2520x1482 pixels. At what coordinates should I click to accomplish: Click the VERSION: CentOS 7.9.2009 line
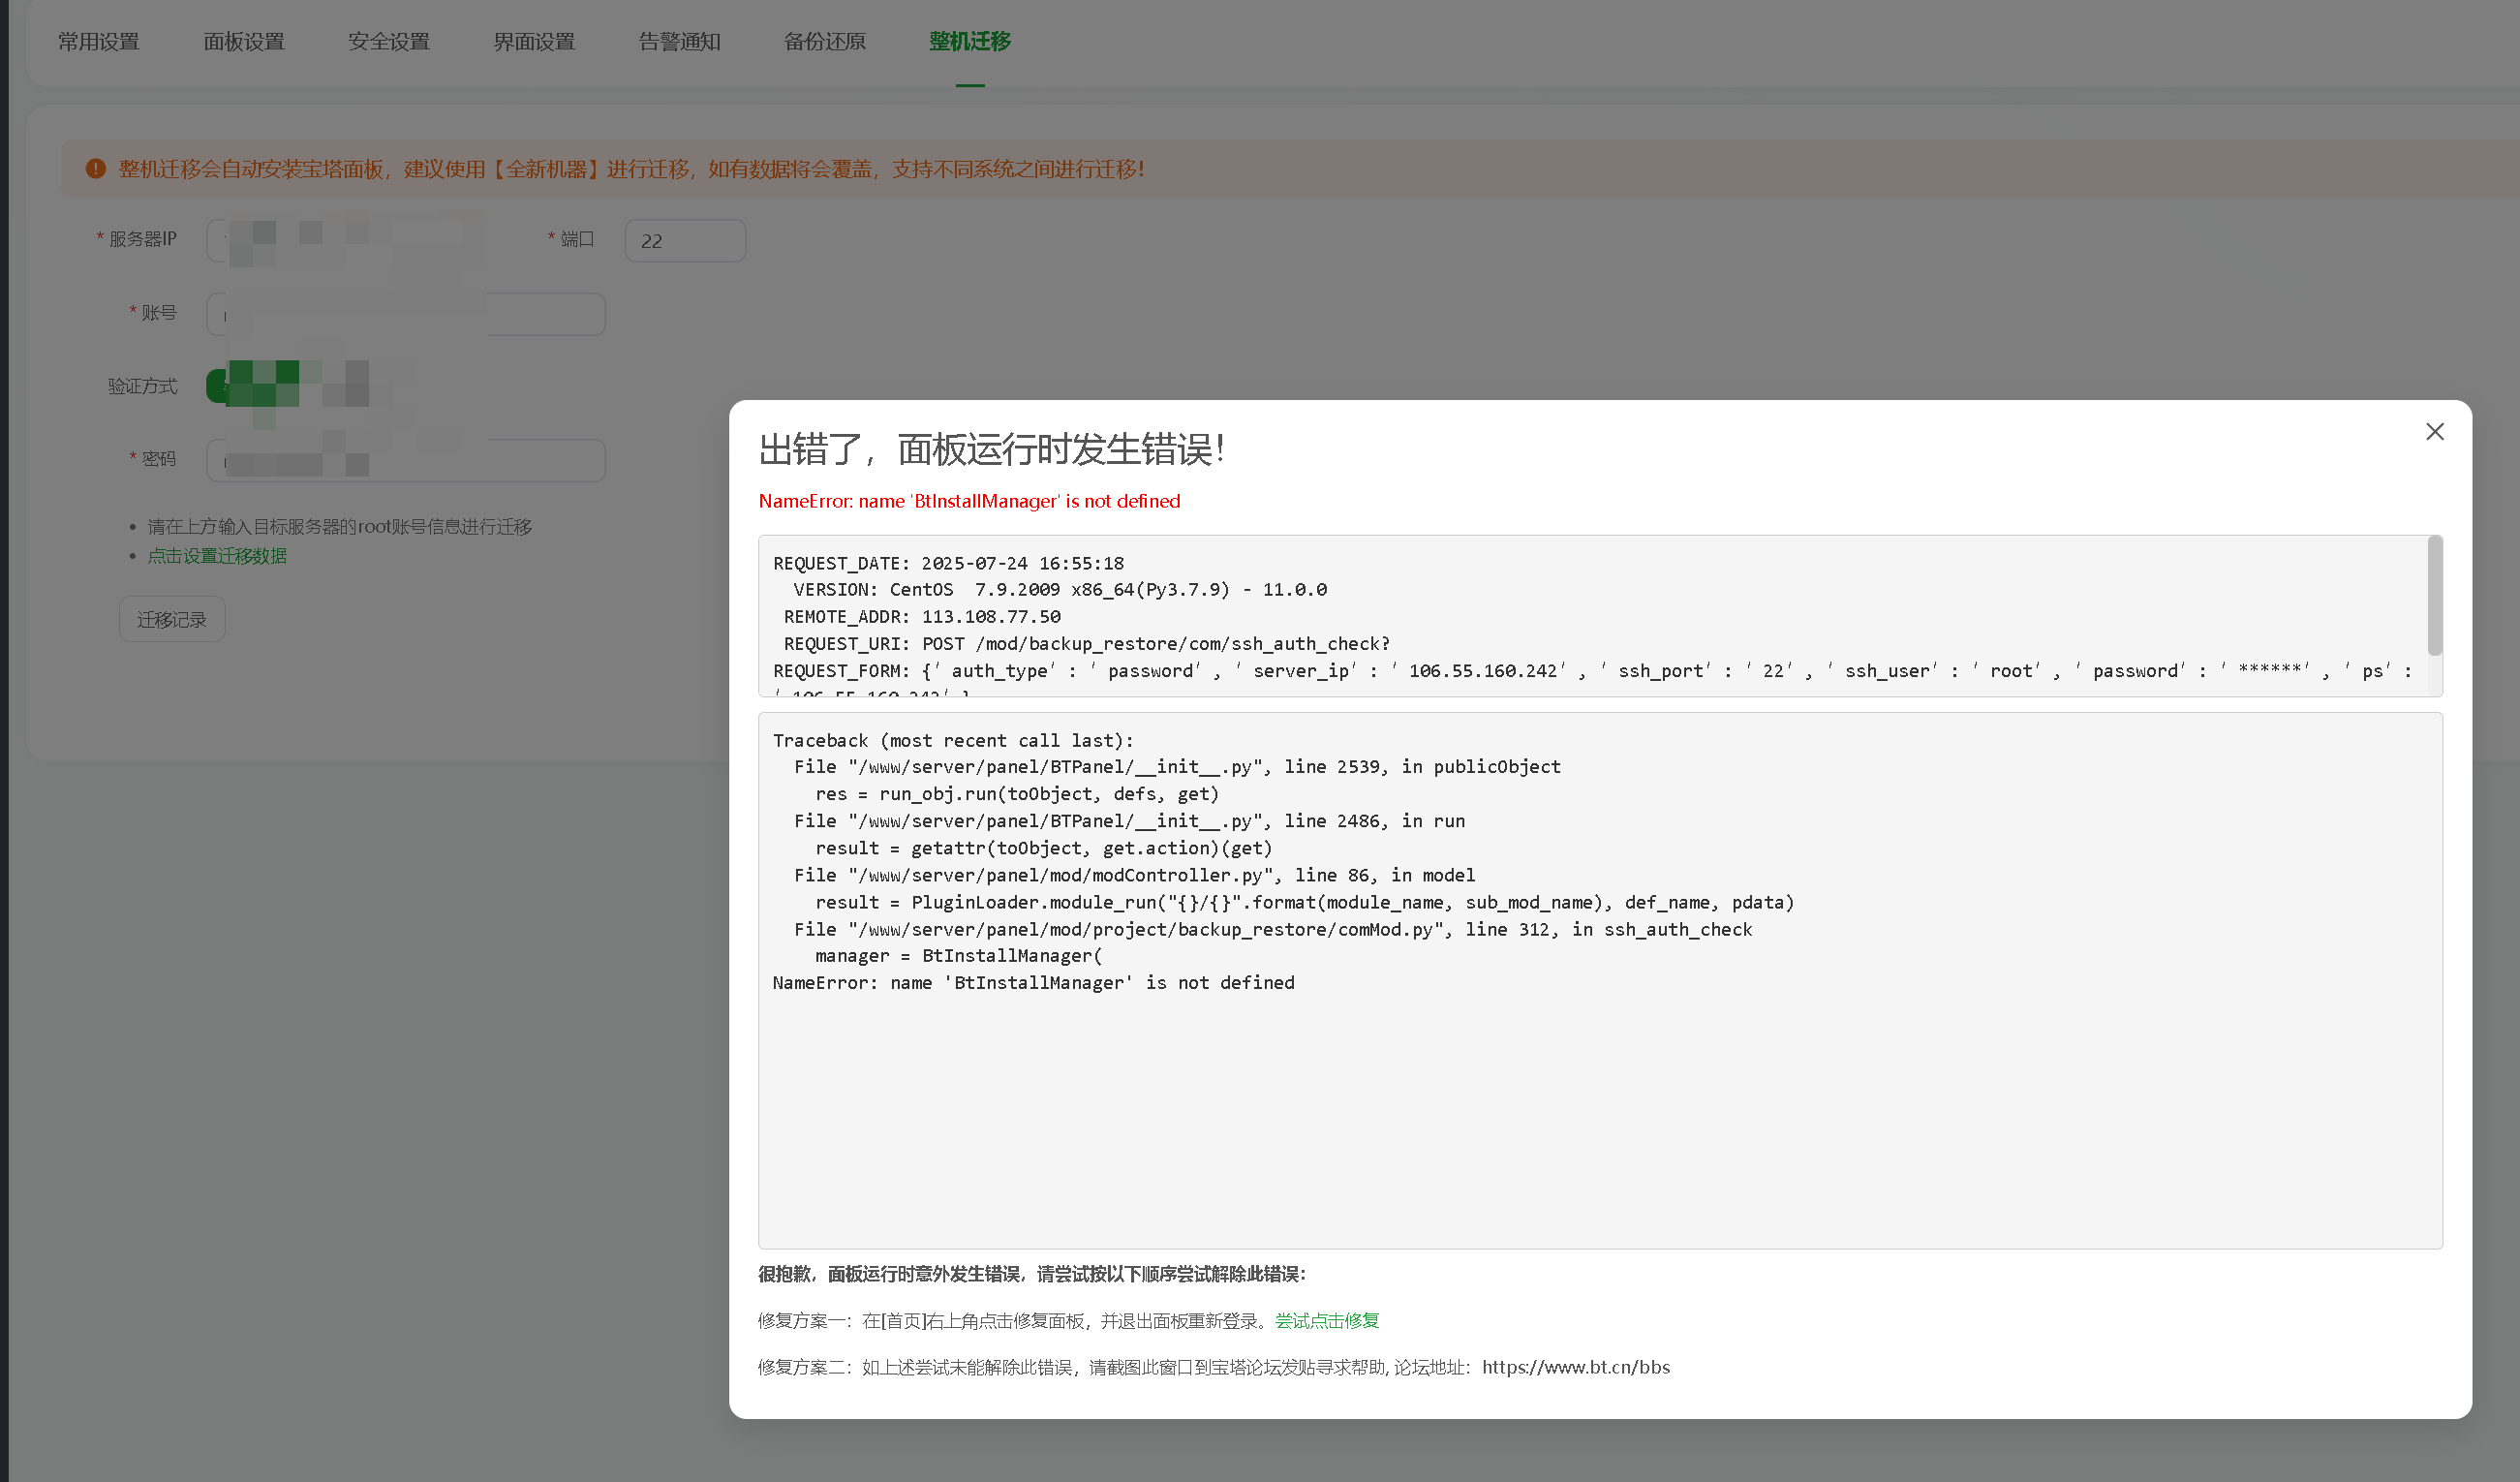pyautogui.click(x=1060, y=590)
